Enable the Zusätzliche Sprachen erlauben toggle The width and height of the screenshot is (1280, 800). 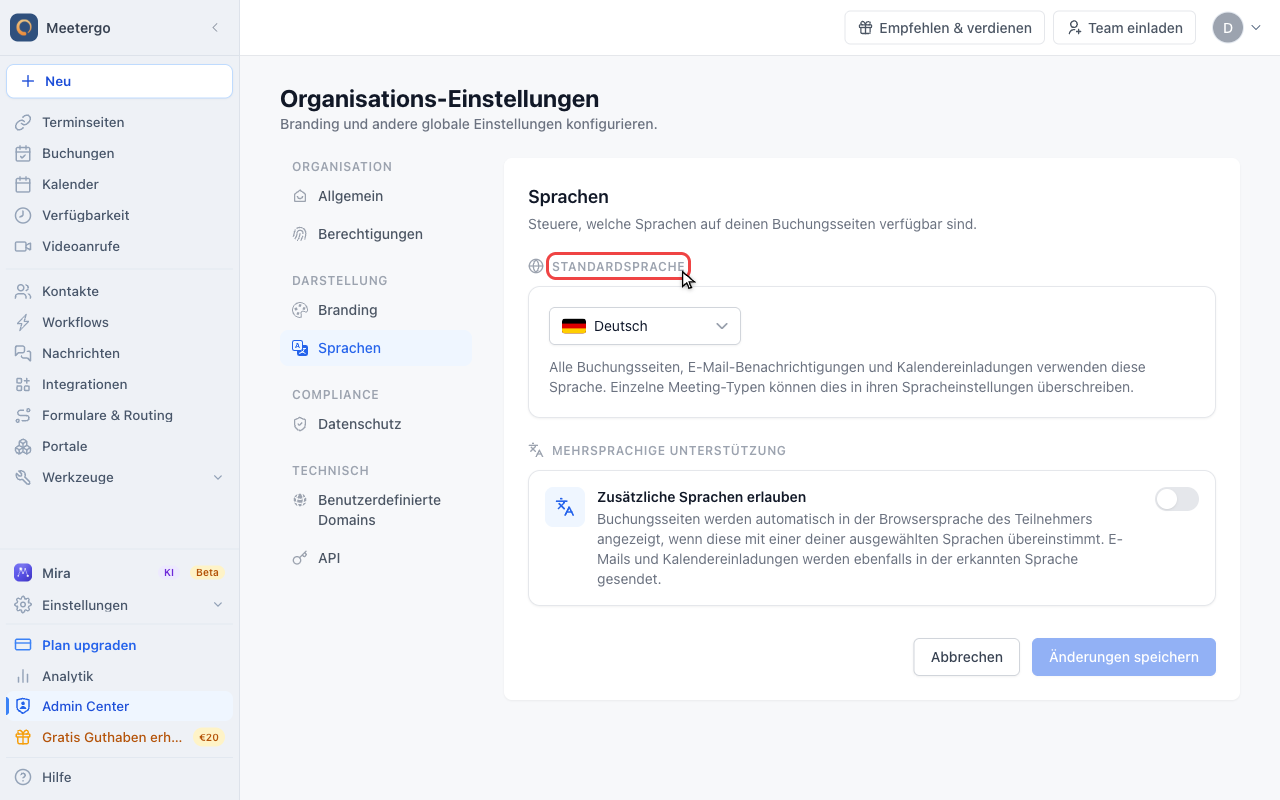pos(1177,499)
